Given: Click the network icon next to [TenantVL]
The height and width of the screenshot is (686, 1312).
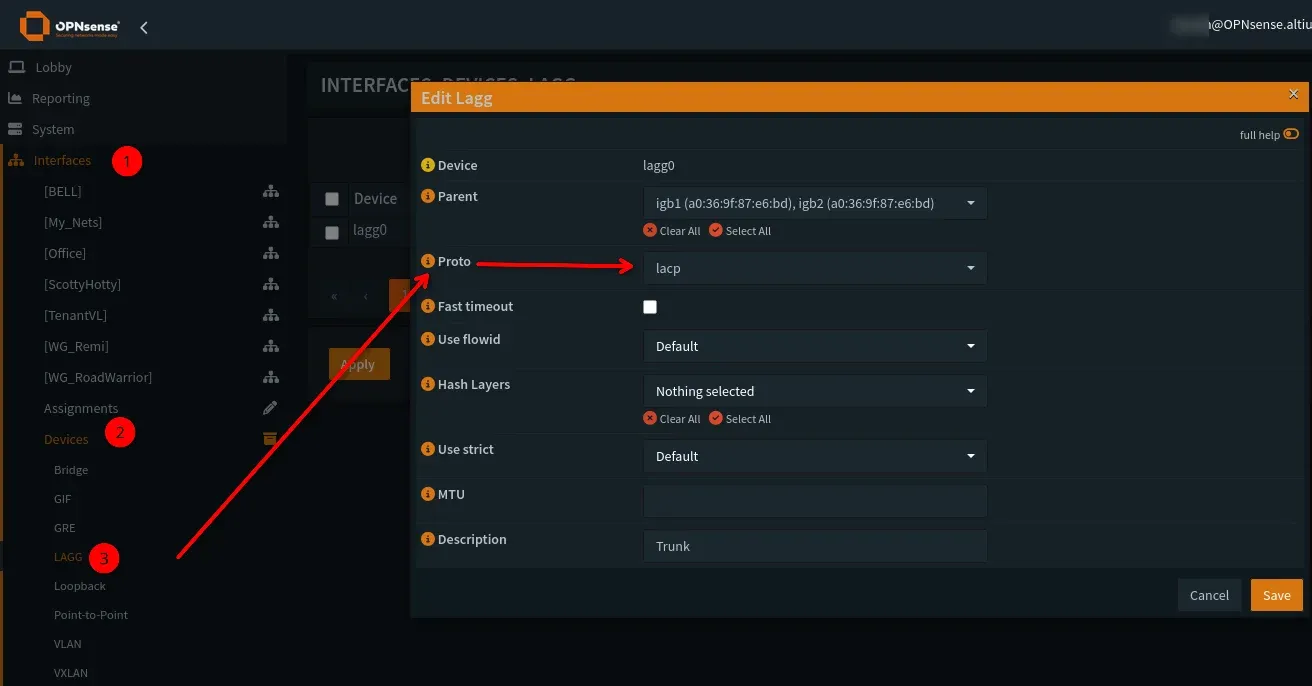Looking at the screenshot, I should (270, 315).
